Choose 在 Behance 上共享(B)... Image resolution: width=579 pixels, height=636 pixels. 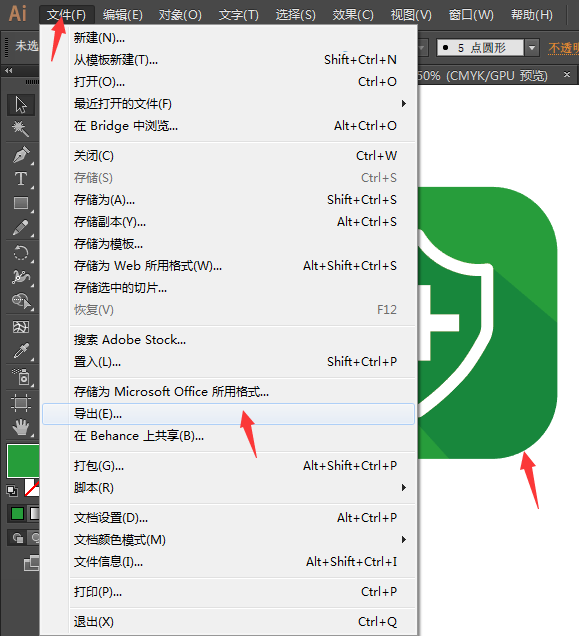(228, 436)
